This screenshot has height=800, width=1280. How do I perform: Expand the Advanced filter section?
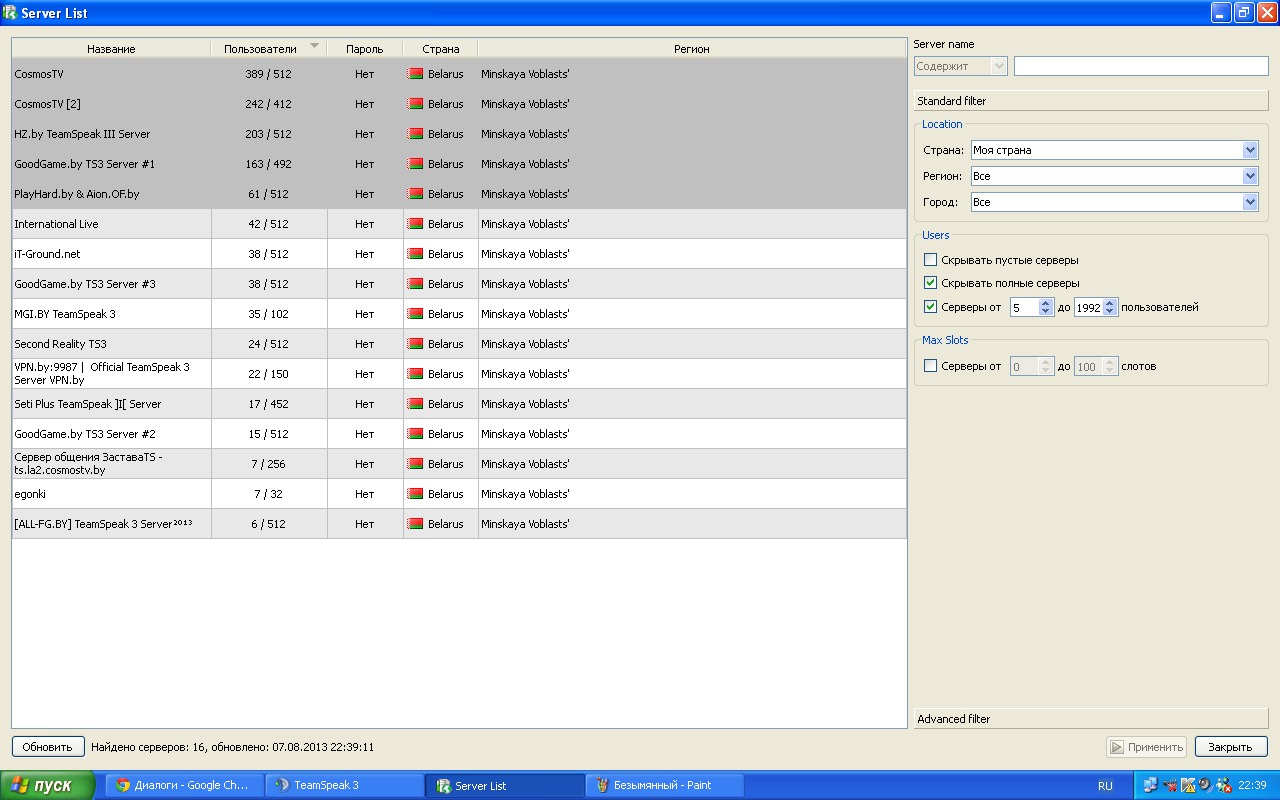[1090, 719]
